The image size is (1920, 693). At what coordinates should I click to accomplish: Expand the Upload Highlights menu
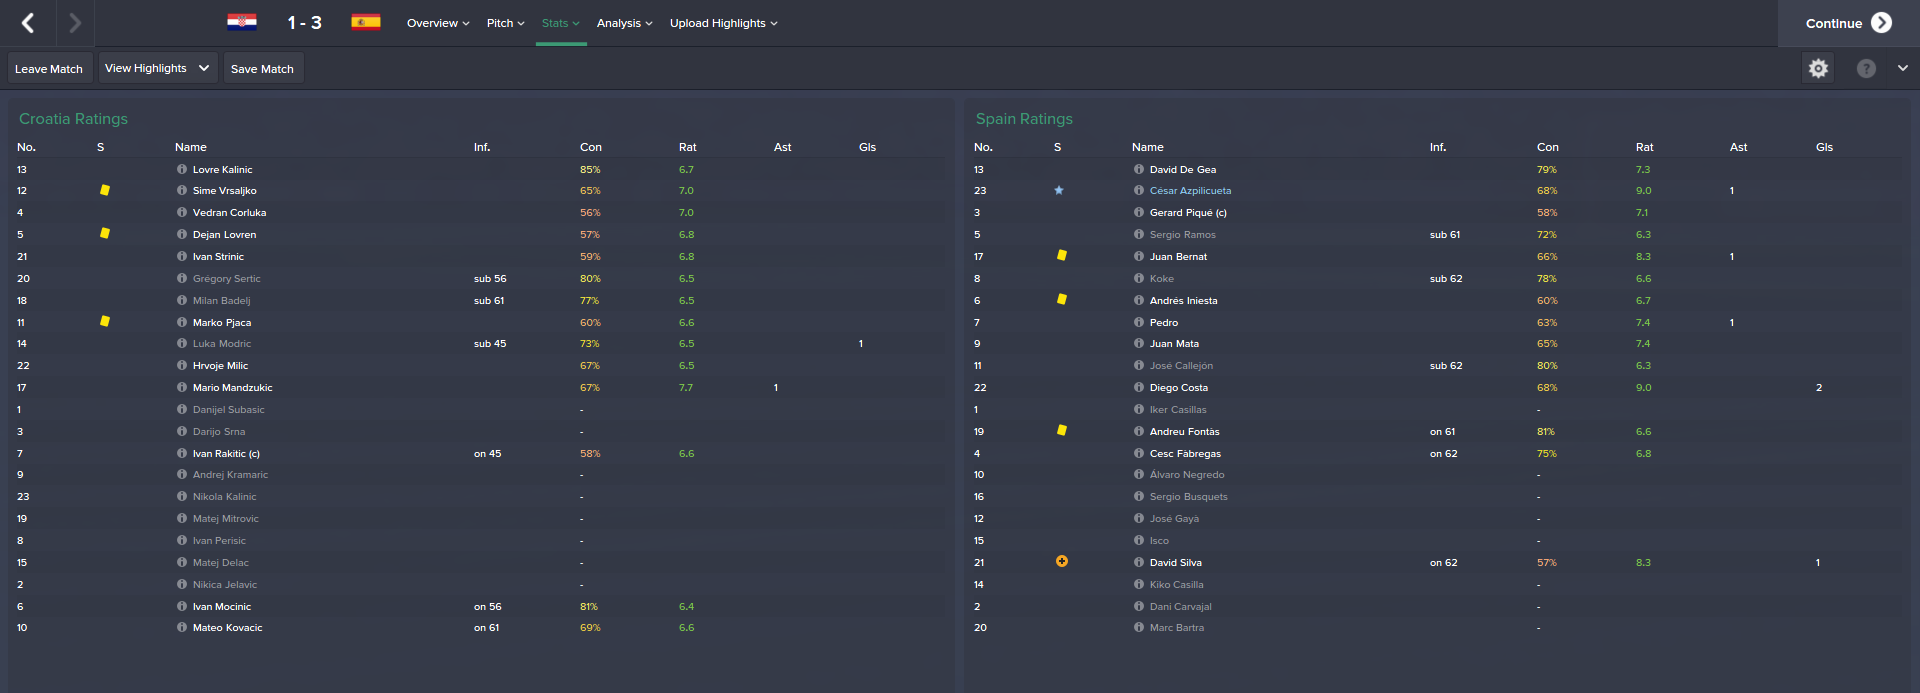(723, 23)
